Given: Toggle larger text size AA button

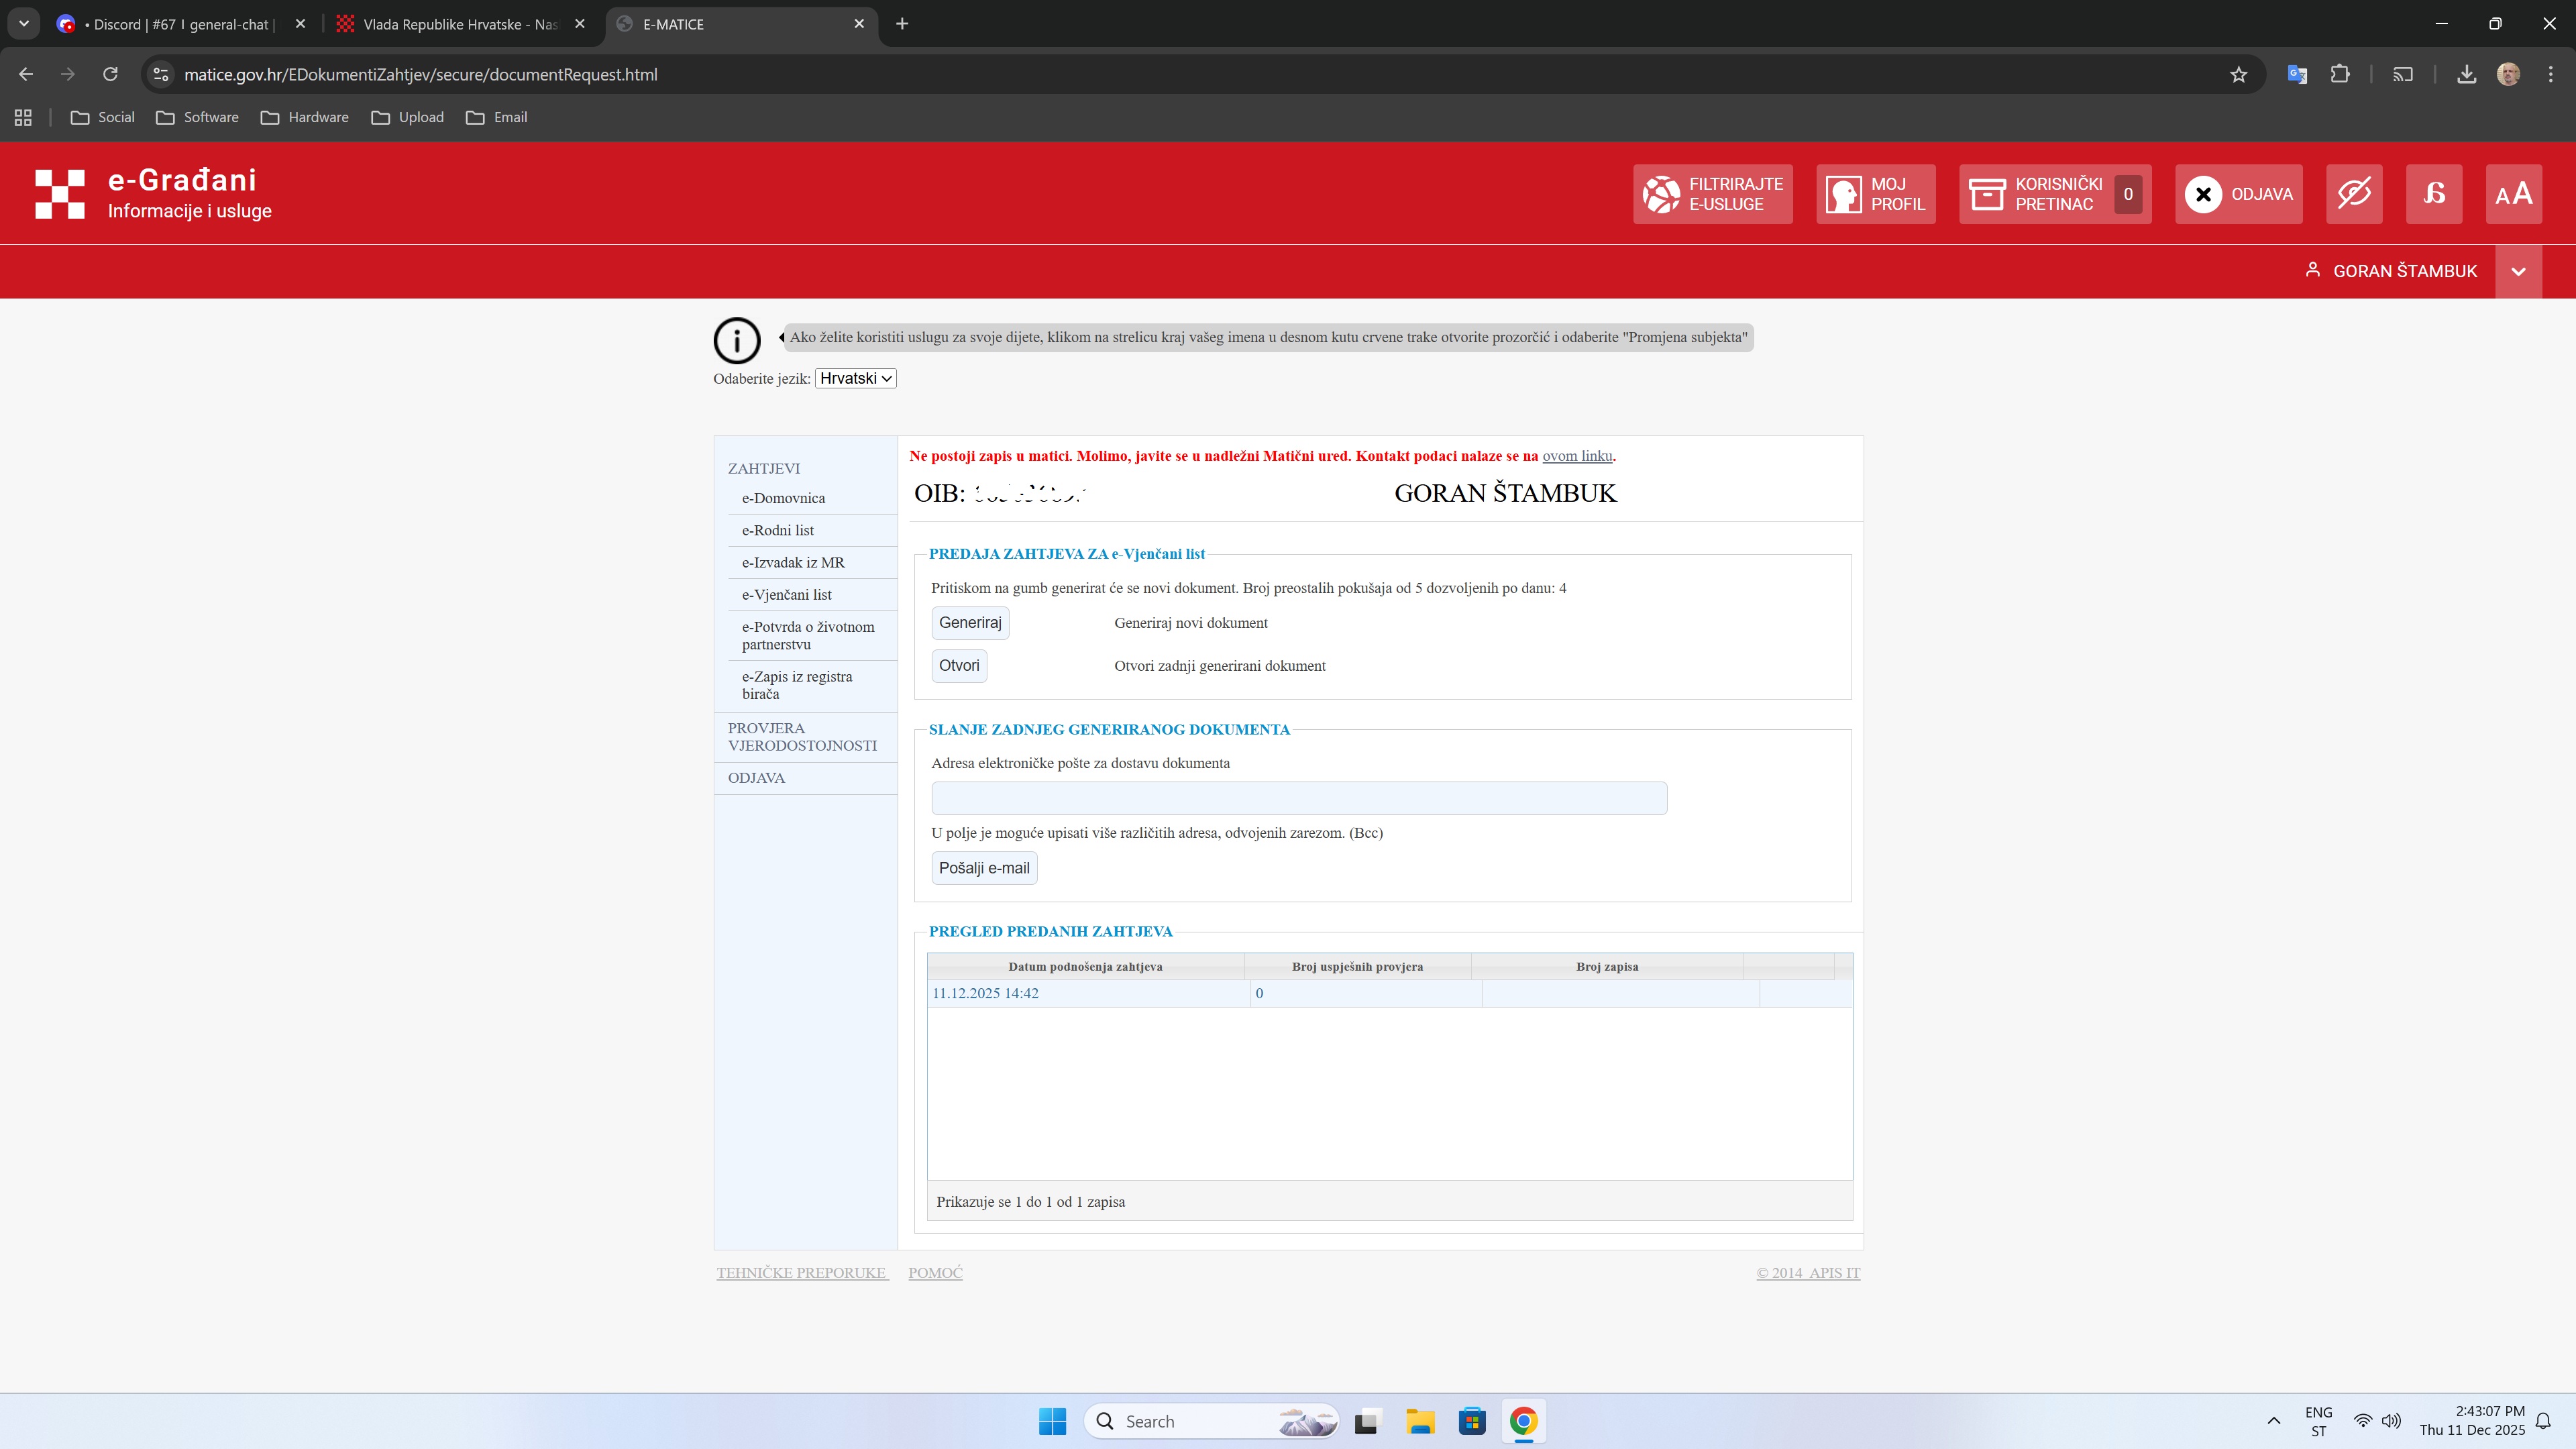Looking at the screenshot, I should click(2513, 194).
